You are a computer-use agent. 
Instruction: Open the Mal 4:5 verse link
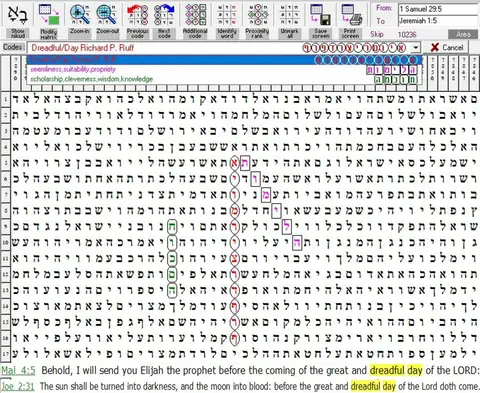click(x=18, y=370)
